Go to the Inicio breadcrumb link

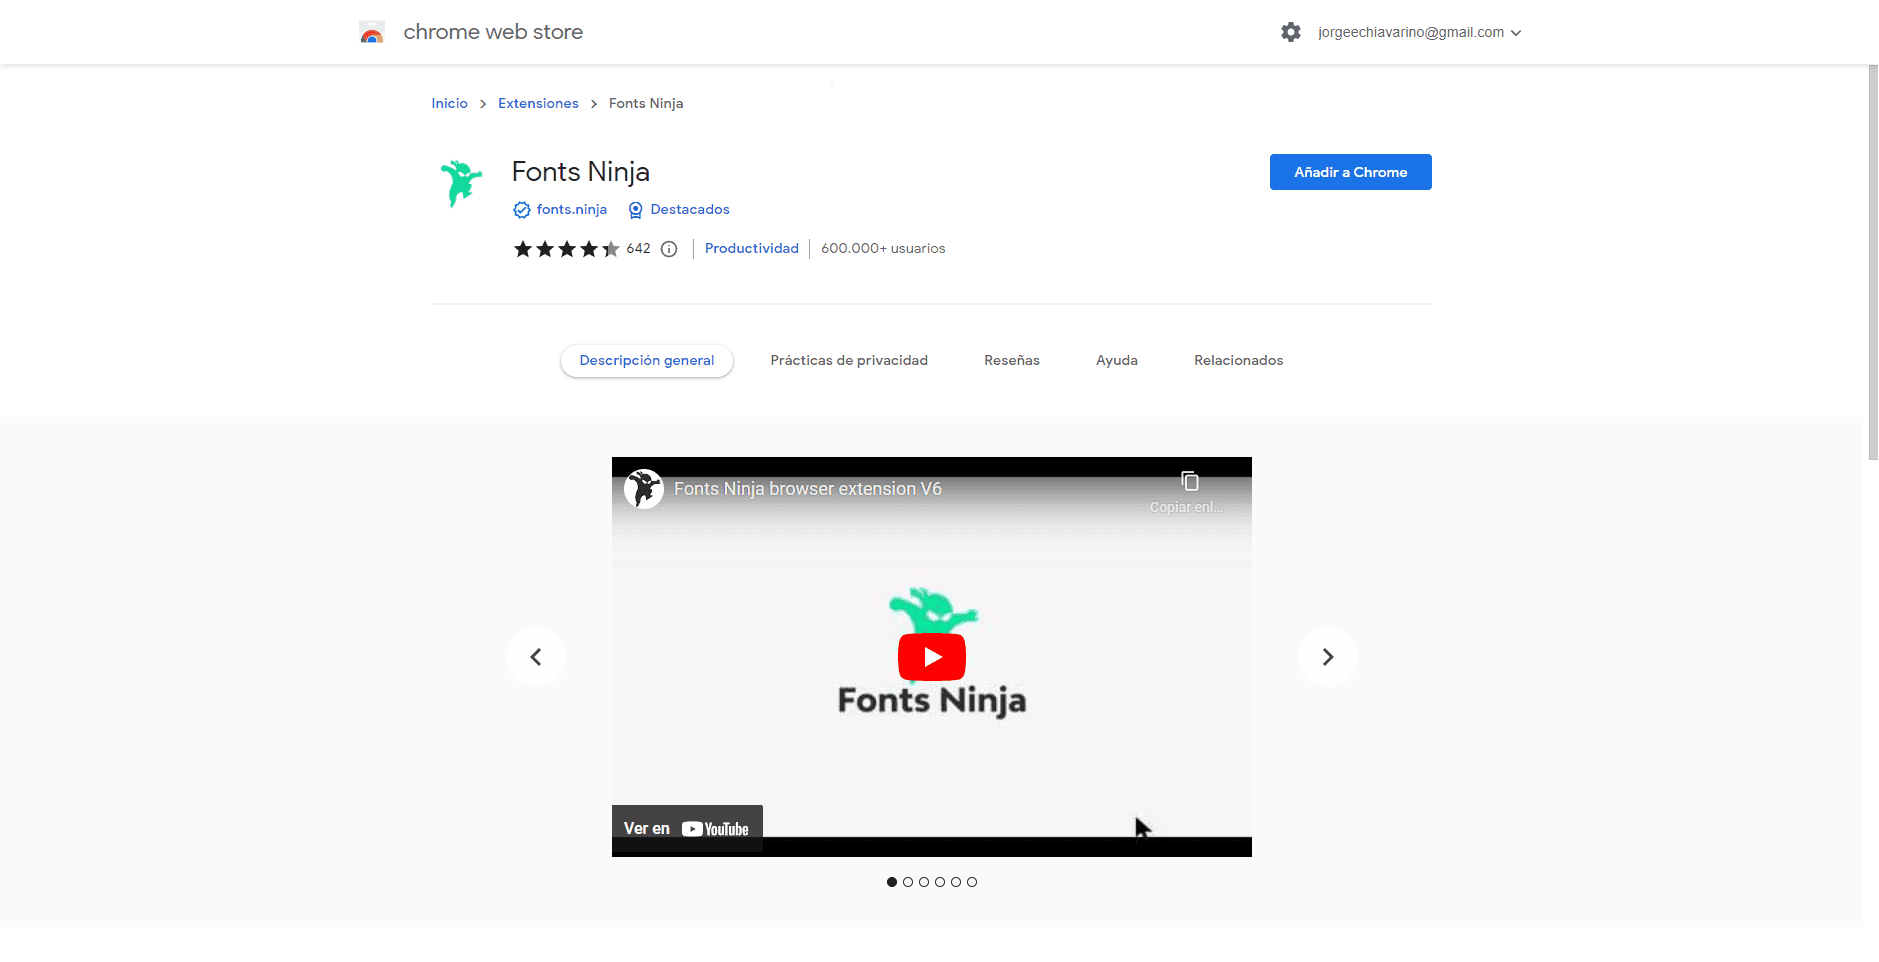(x=449, y=103)
